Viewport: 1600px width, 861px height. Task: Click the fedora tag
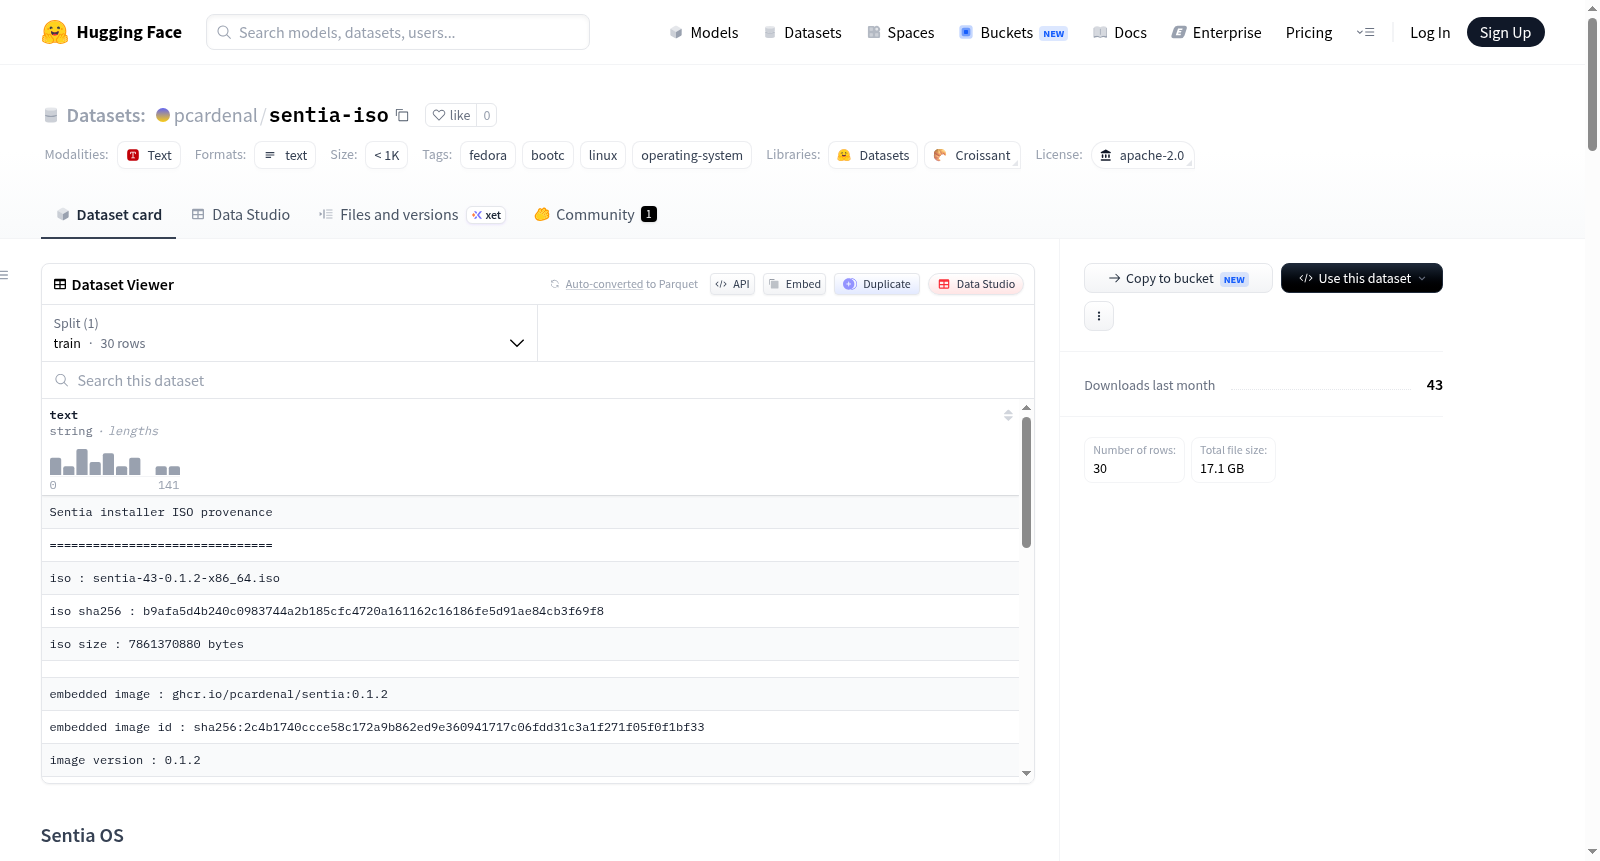click(x=488, y=155)
